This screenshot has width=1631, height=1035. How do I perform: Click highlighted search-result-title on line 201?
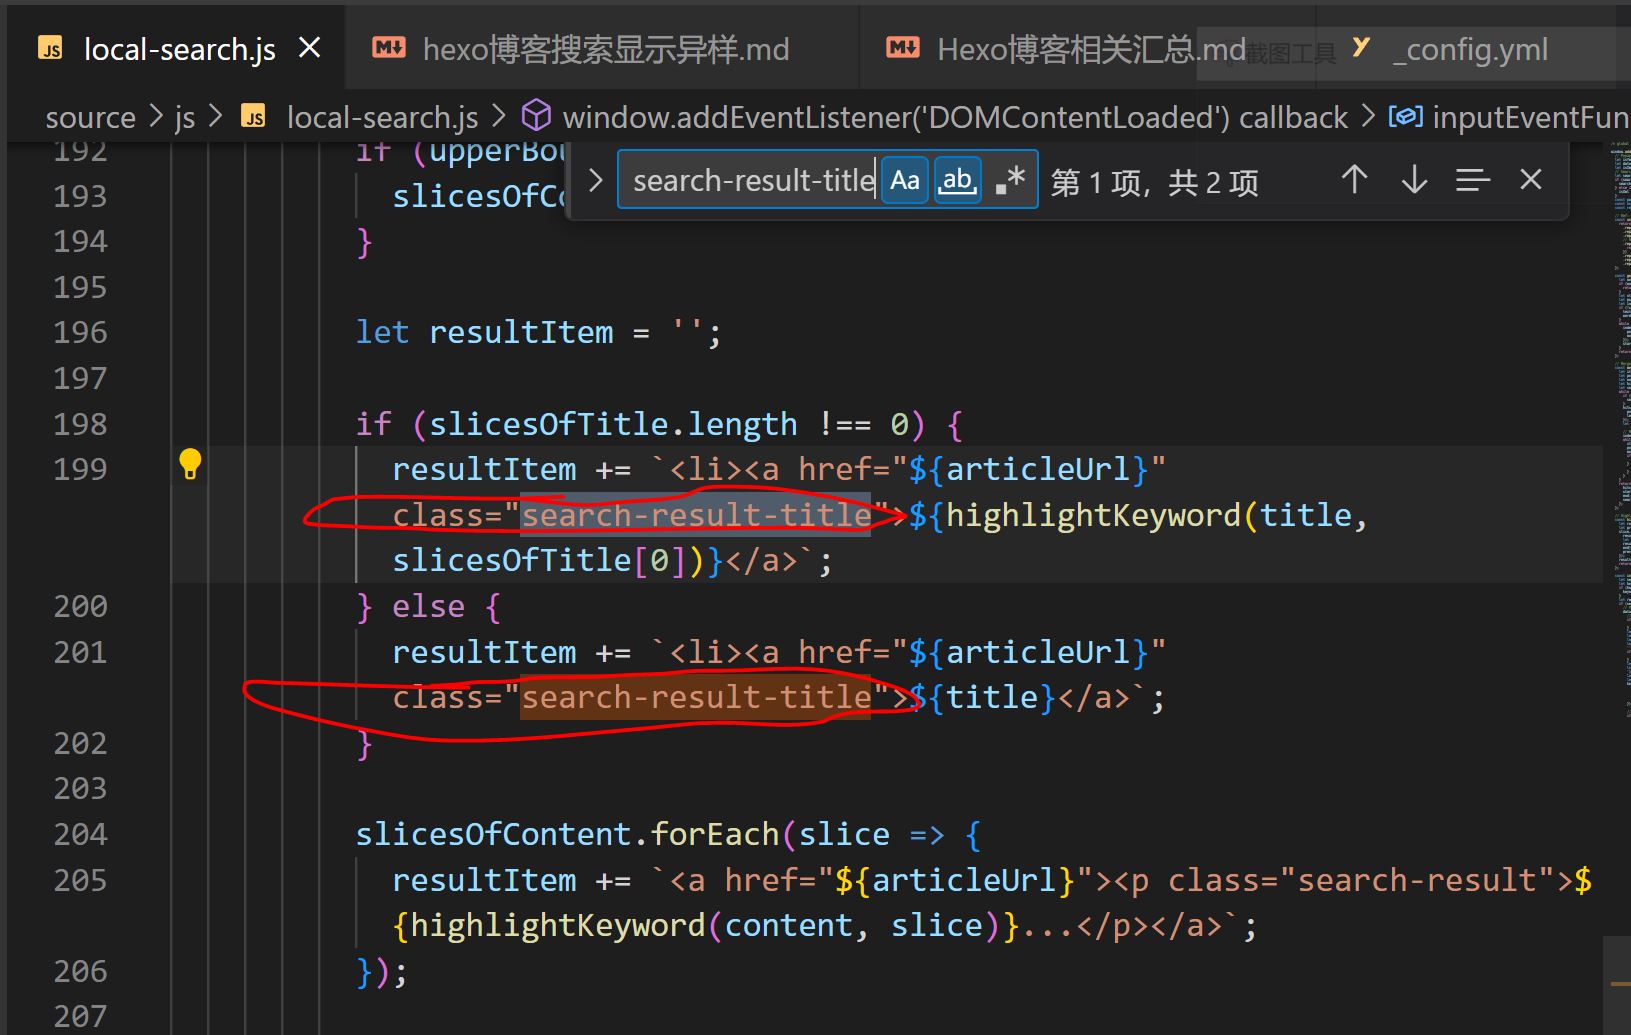[696, 697]
